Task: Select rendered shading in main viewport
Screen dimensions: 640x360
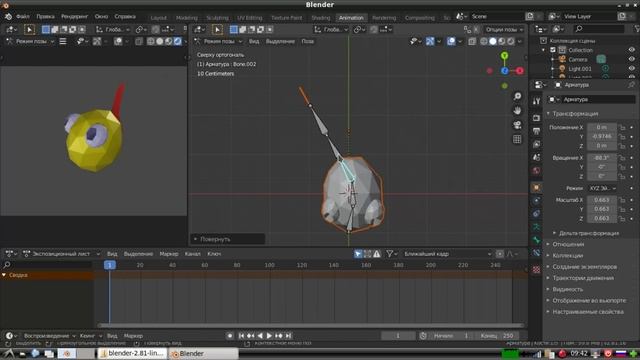Action: point(511,41)
